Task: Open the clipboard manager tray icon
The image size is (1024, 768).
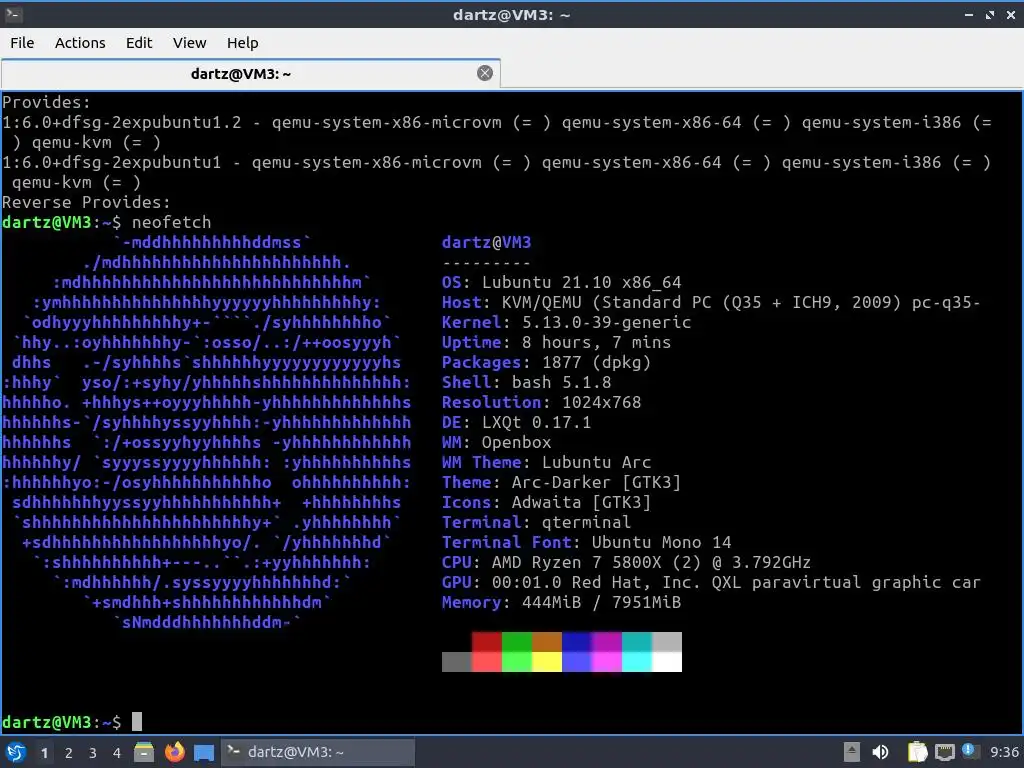Action: (x=918, y=752)
